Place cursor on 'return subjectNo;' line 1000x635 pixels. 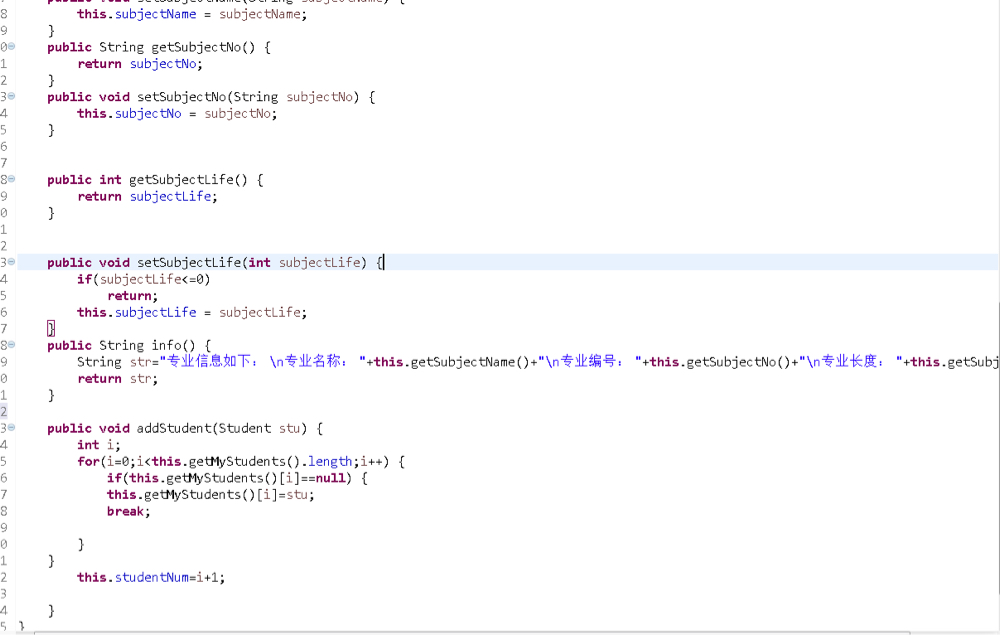coord(140,64)
